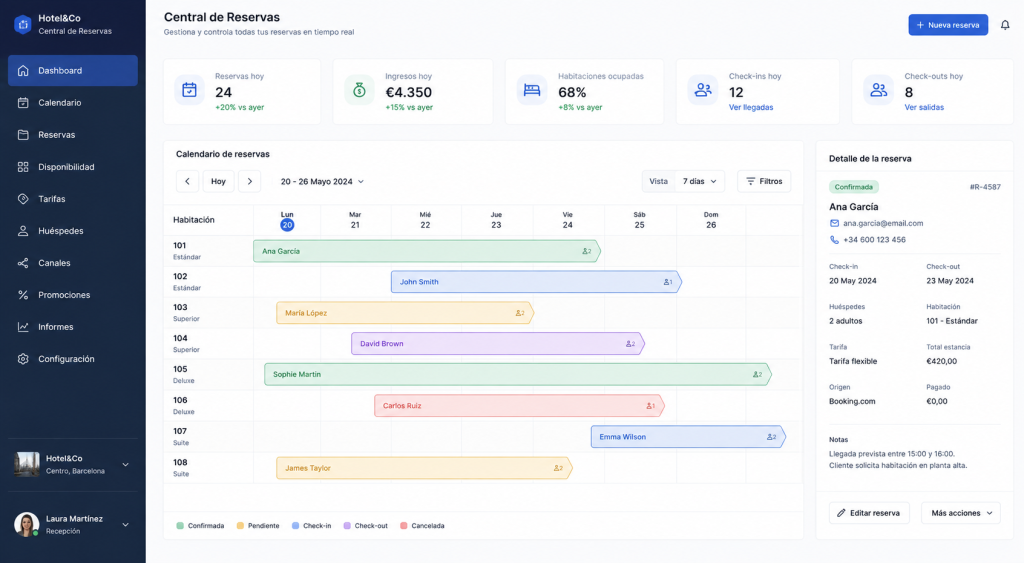Click the phone icon next to +34 600 123 456
1024x563 pixels.
pos(834,240)
